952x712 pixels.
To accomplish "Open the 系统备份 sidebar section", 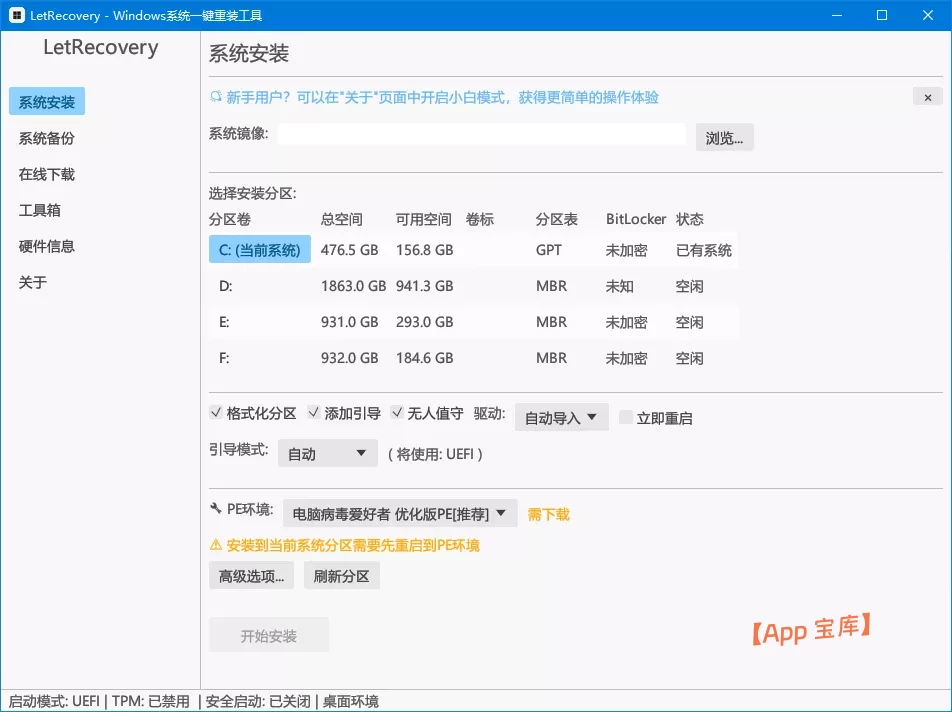I will click(46, 137).
